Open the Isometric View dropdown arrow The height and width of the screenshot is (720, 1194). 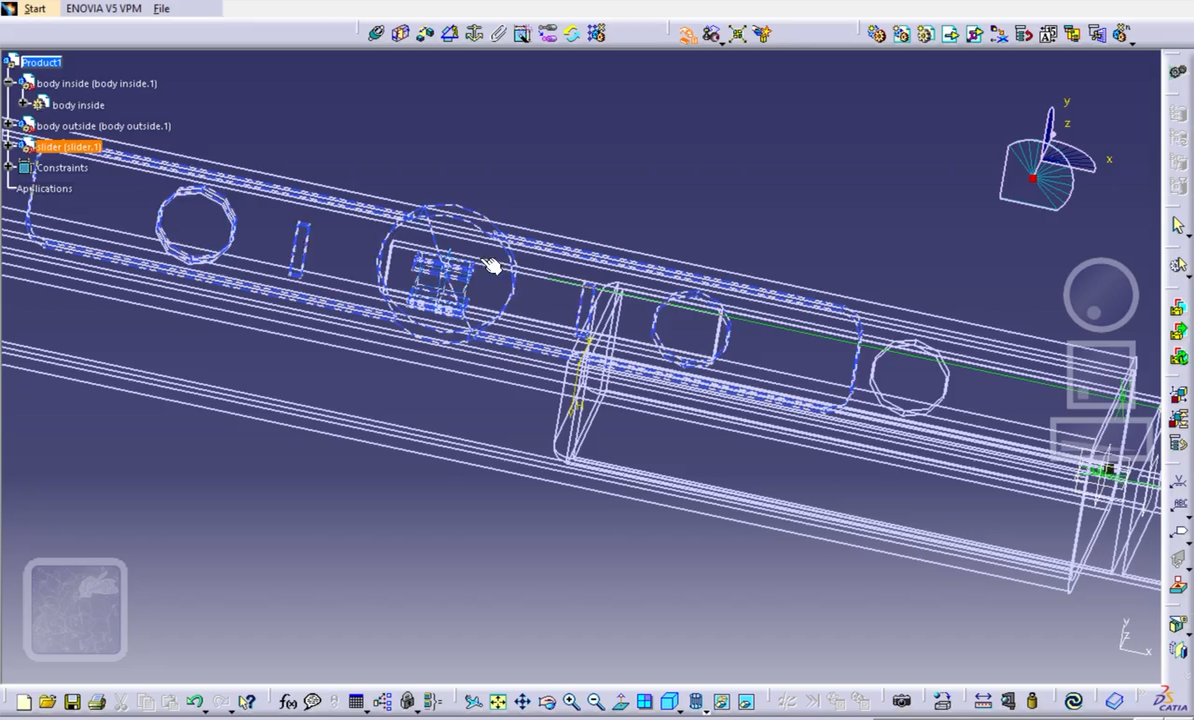681,710
